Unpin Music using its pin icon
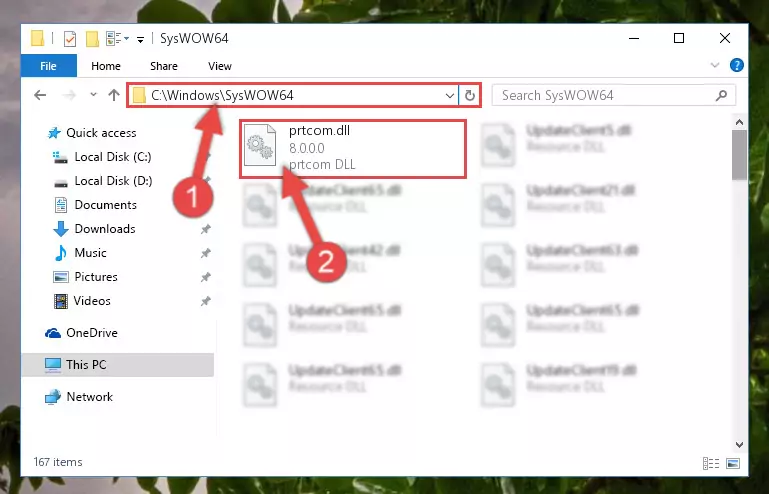The image size is (769, 494). click(x=205, y=253)
